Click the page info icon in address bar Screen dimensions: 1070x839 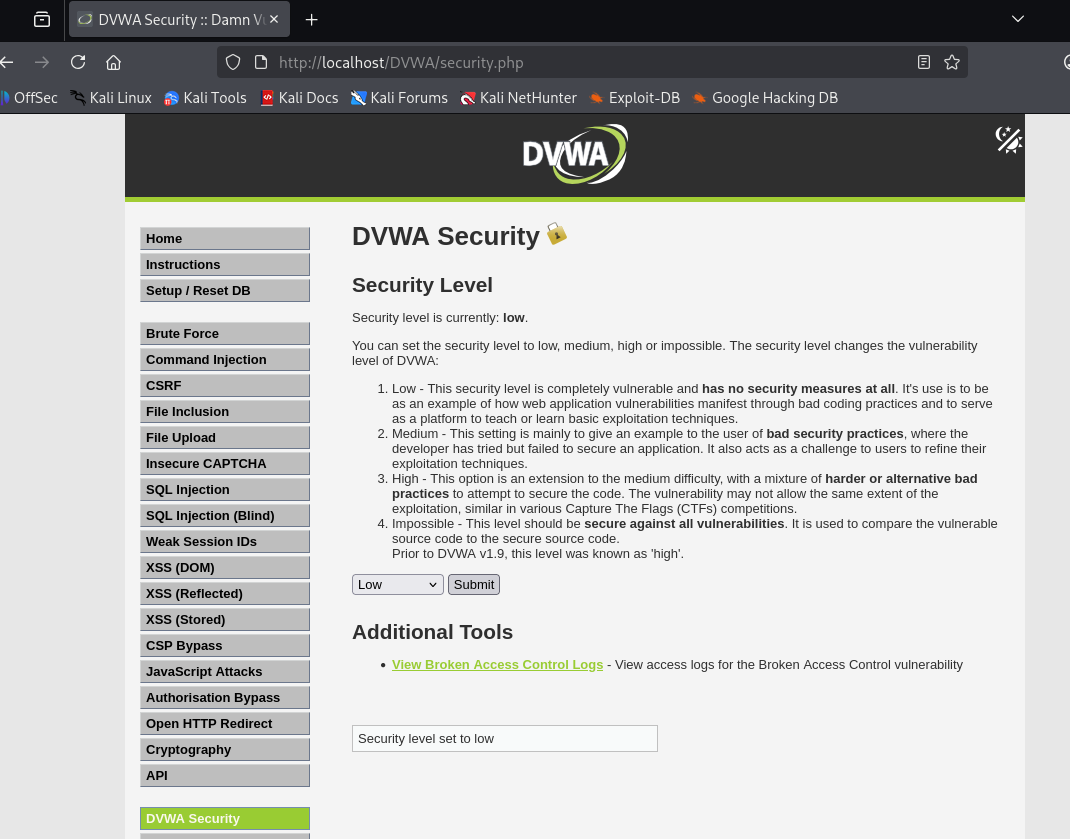tap(261, 62)
